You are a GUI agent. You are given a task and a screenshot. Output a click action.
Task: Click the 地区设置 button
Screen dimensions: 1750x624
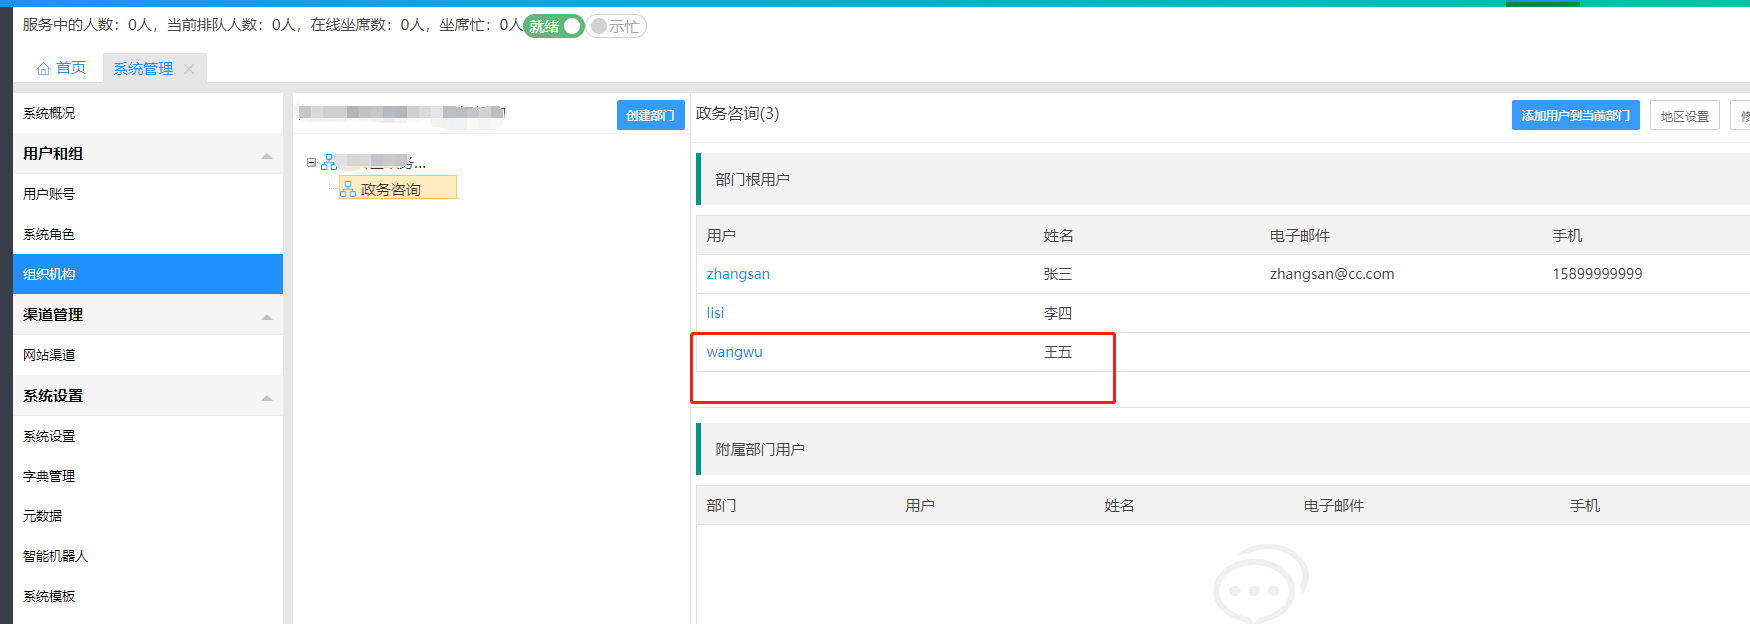(1685, 116)
